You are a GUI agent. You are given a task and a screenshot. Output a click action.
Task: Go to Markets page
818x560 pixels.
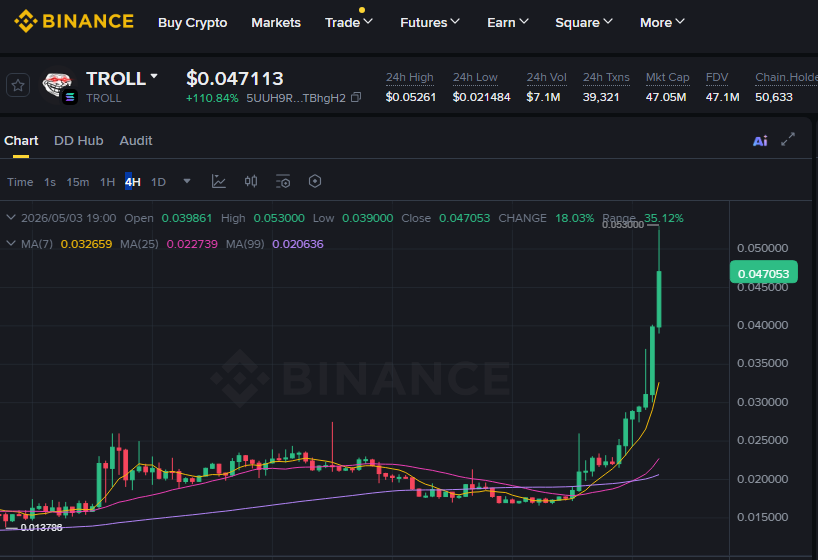coord(276,22)
